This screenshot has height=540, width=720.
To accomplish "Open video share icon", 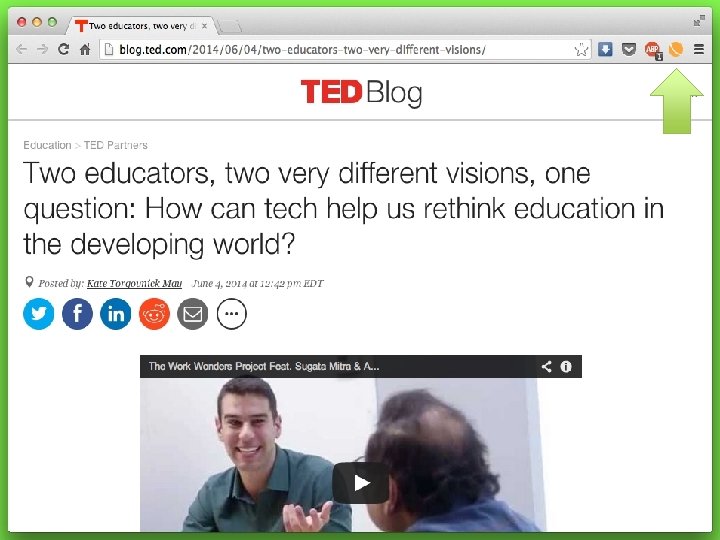I will (x=546, y=366).
